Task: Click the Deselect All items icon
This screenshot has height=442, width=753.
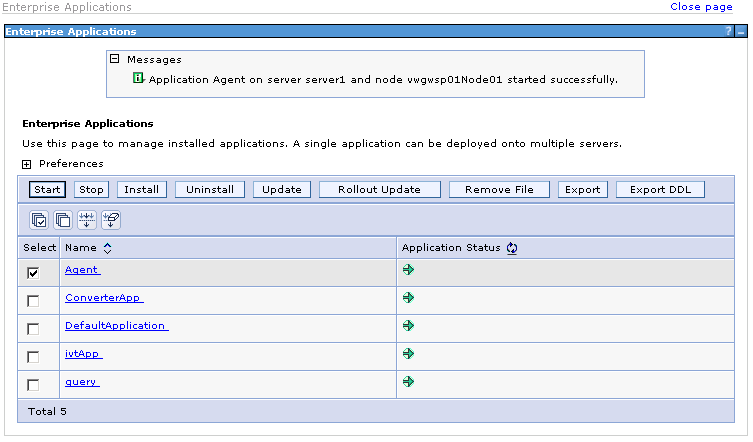Action: click(63, 219)
